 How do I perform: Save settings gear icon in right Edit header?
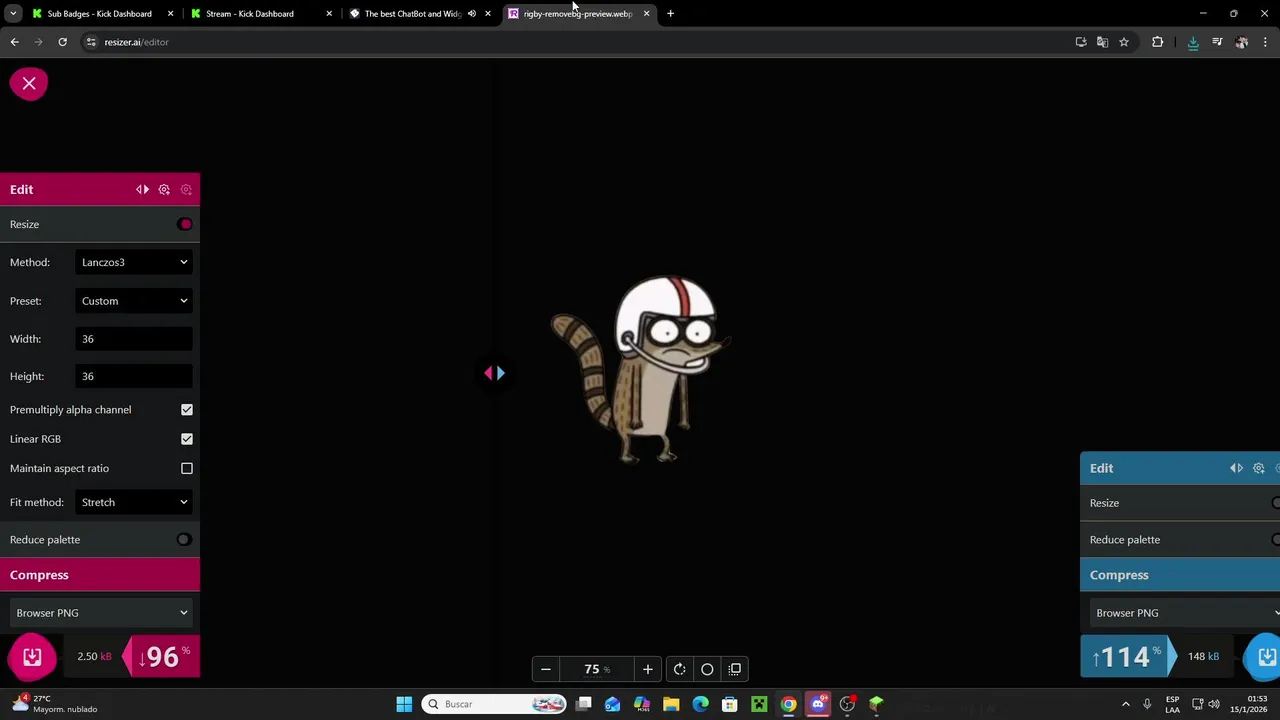click(x=1259, y=468)
